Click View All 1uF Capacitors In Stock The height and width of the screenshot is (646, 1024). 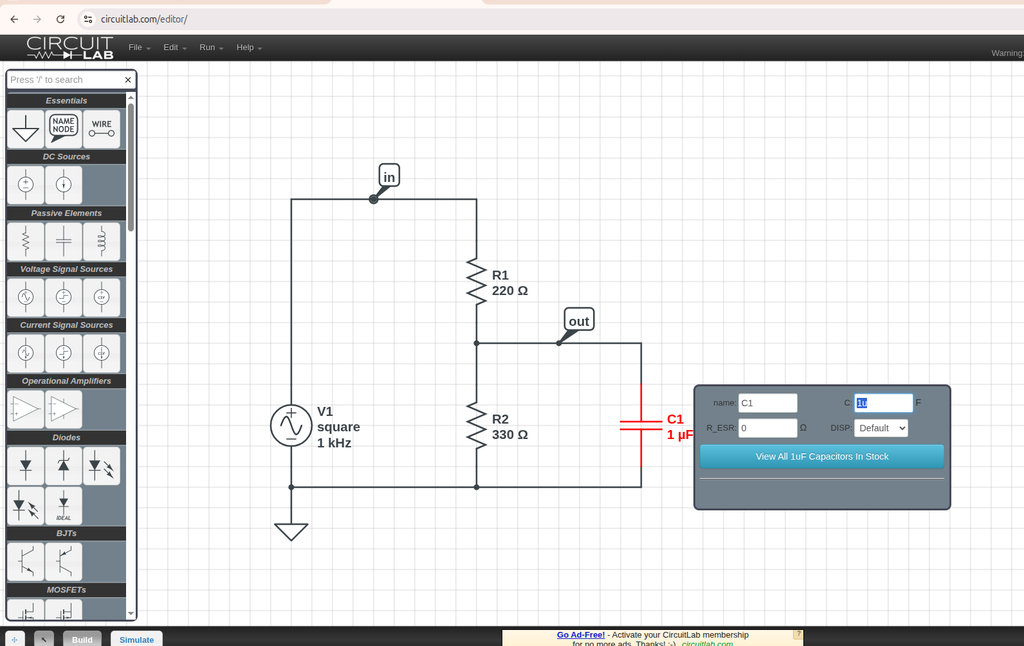point(822,457)
